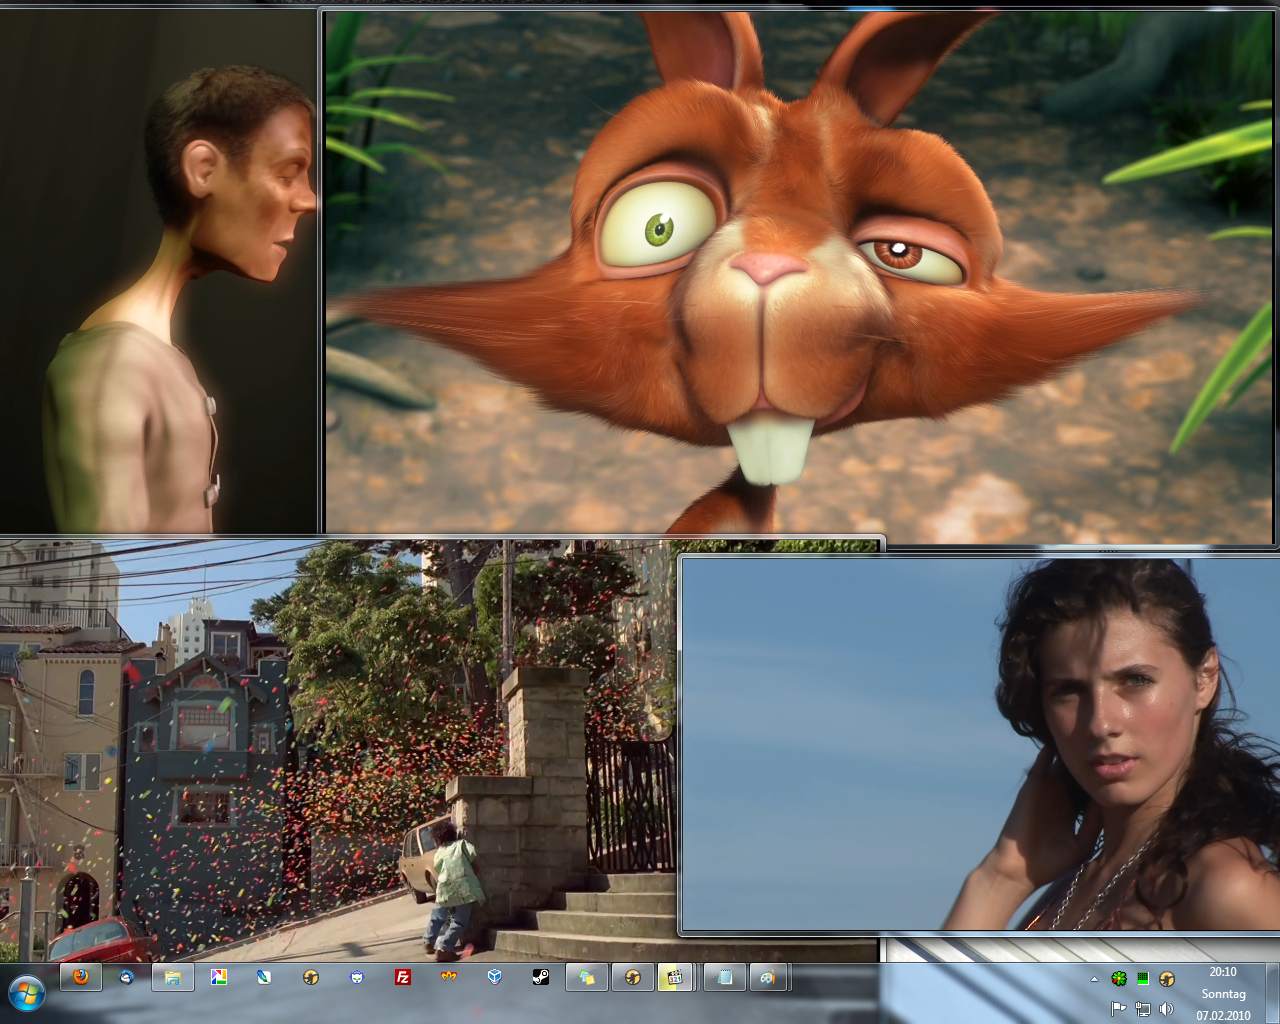Open Windows Explorer folder icon
This screenshot has width=1280, height=1024.
[x=173, y=977]
